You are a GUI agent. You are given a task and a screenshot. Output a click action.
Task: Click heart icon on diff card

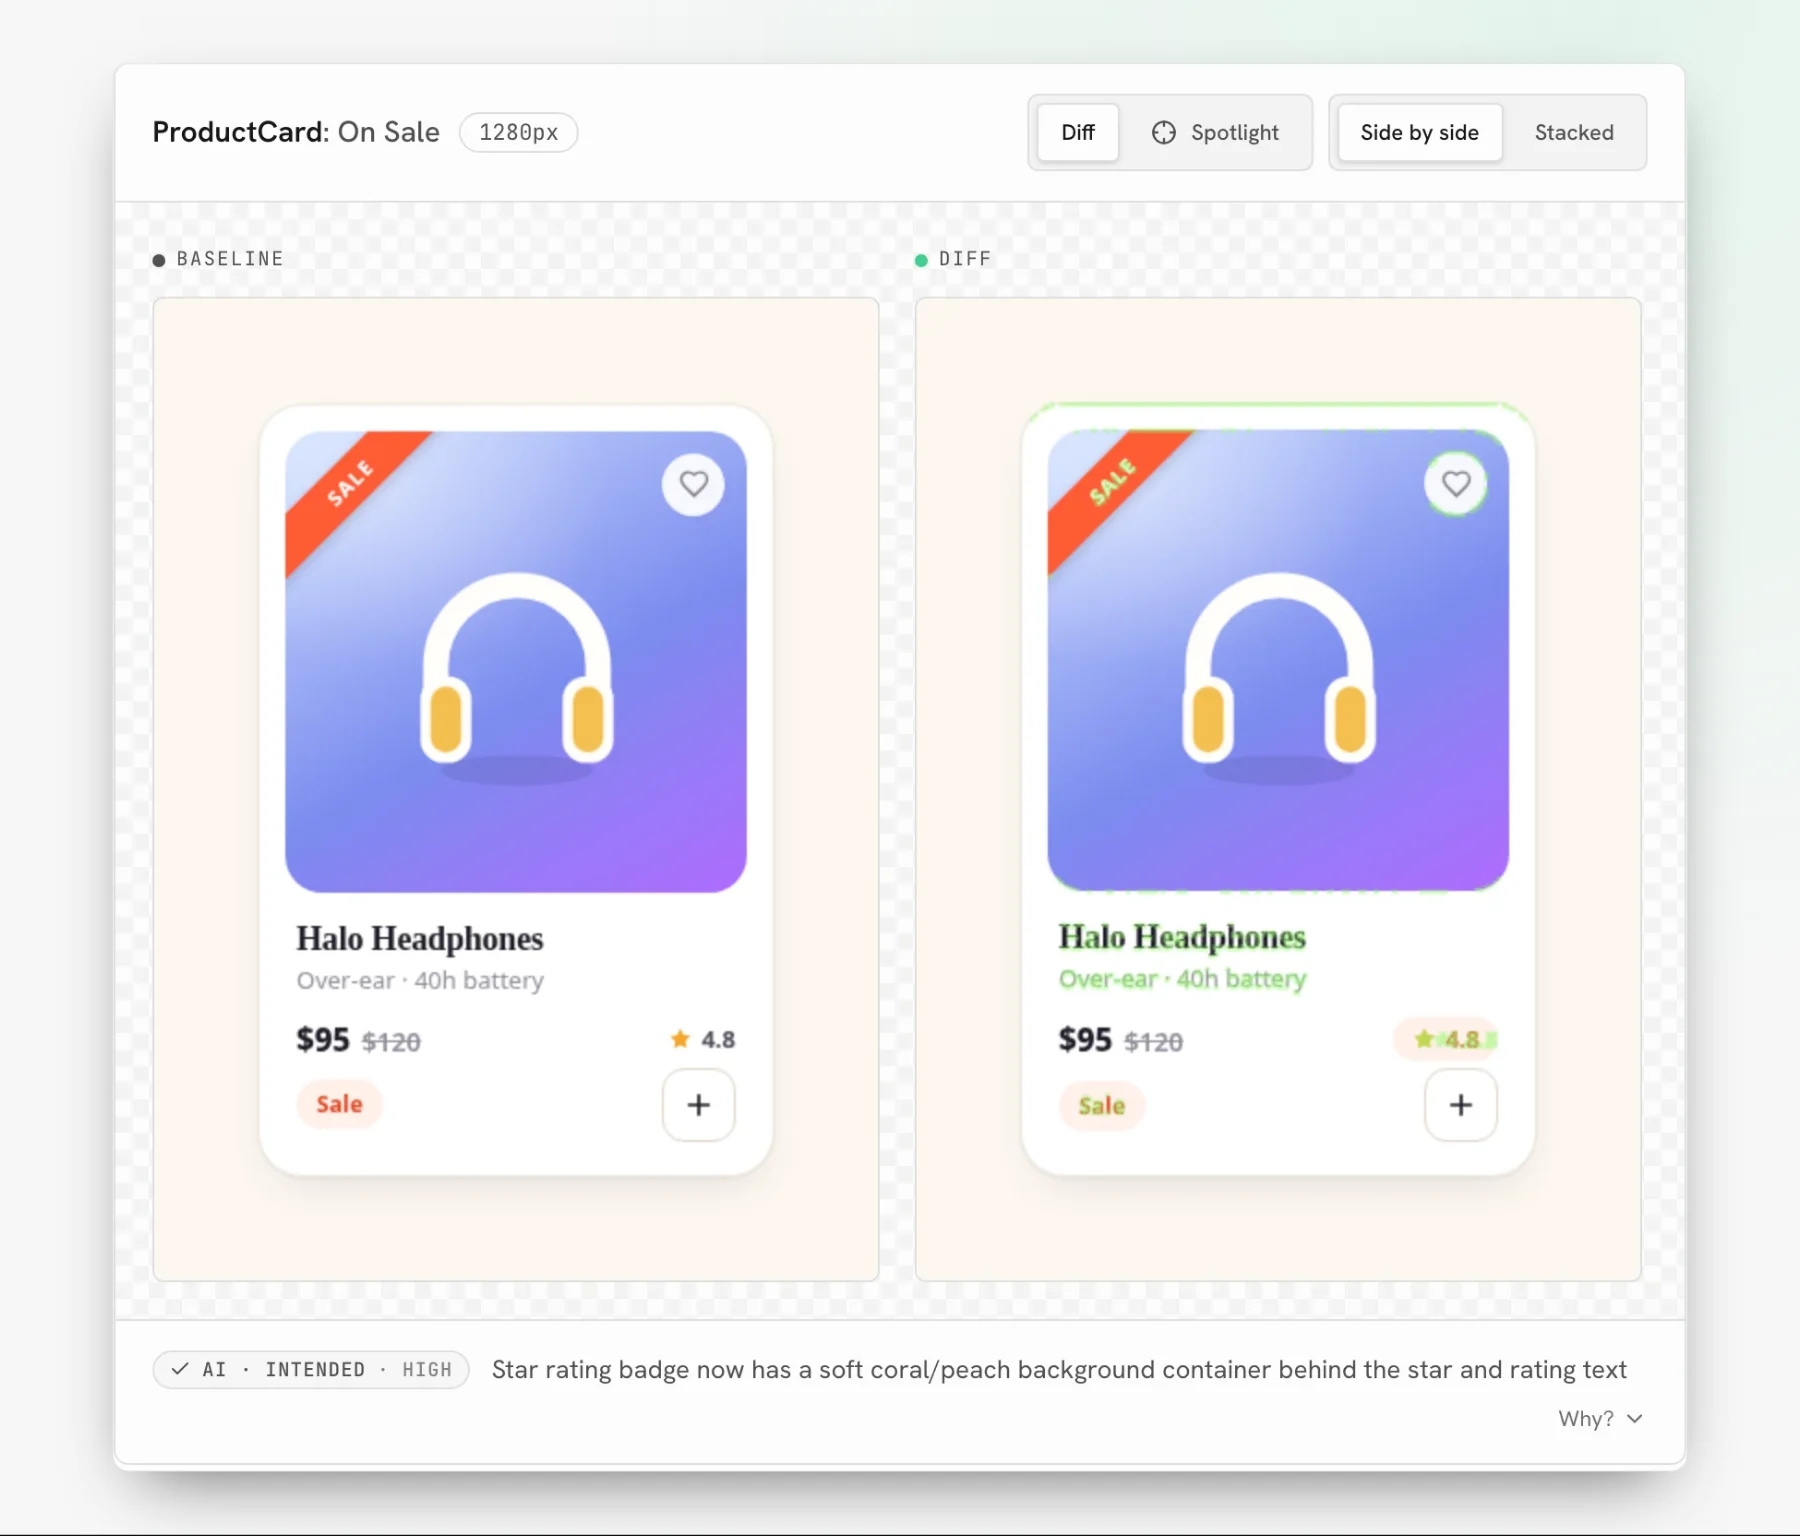(x=1456, y=484)
